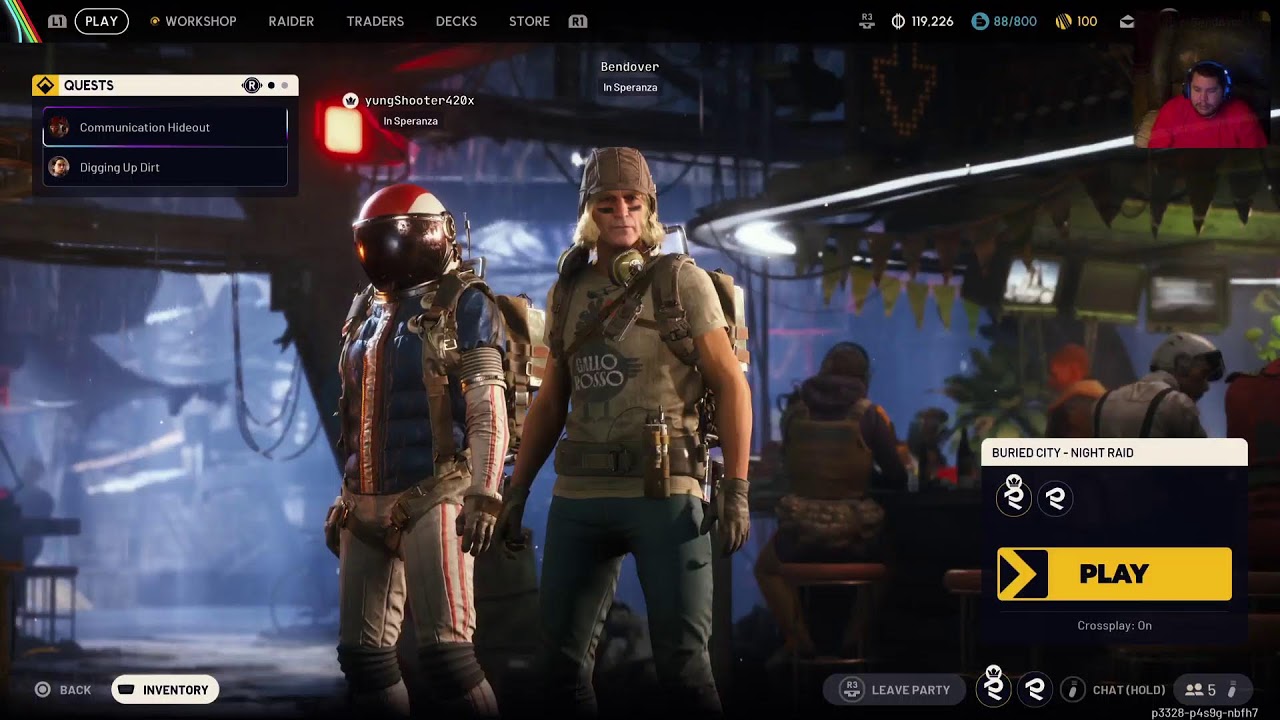Click the yellow Quests diamond icon

coord(44,85)
